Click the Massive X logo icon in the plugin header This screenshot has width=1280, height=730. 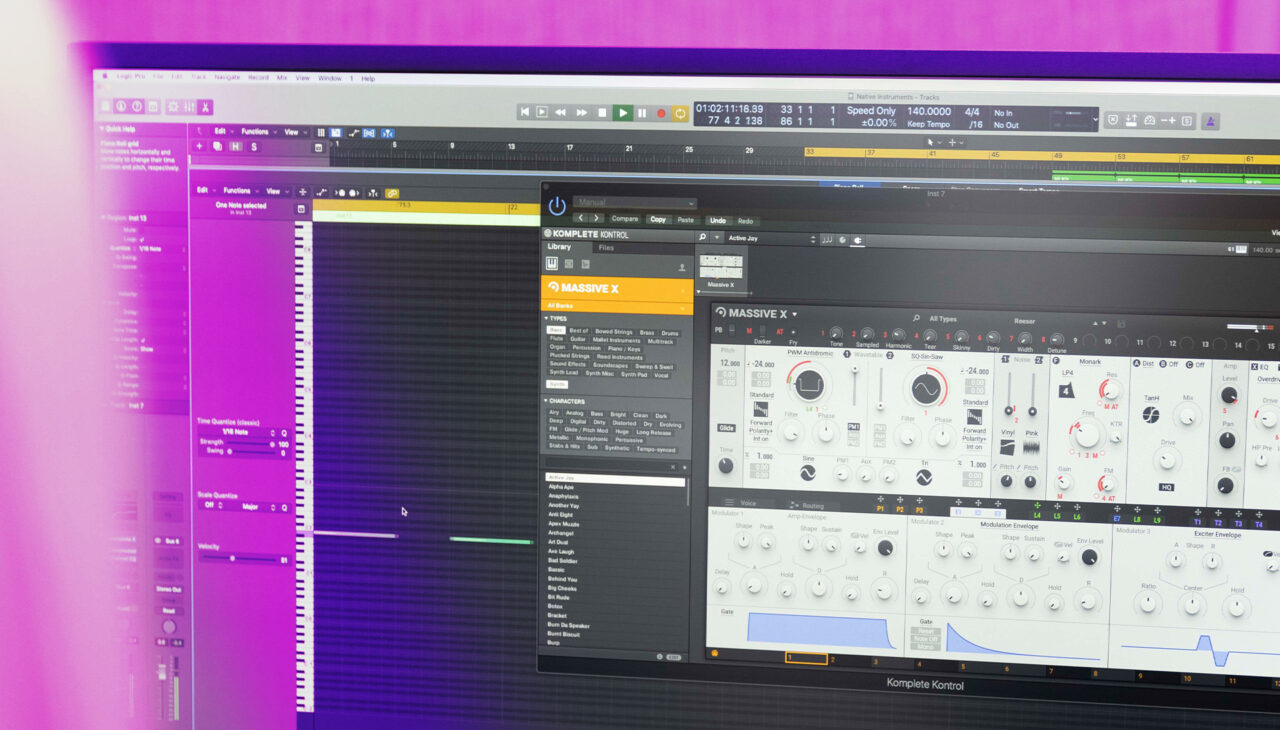point(721,312)
